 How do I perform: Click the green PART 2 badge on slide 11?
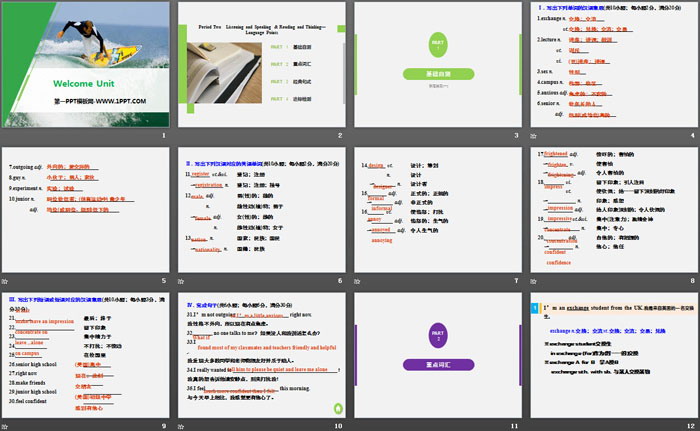pos(437,336)
